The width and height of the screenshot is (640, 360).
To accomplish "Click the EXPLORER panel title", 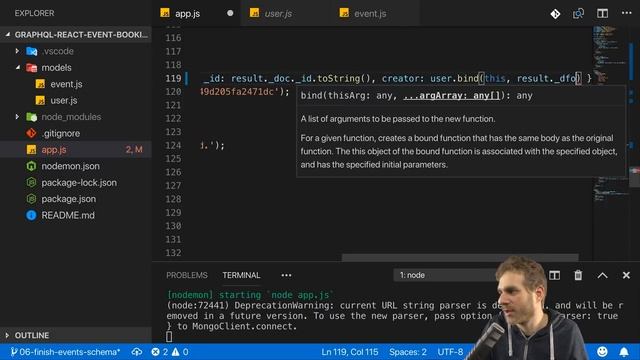I will point(34,13).
